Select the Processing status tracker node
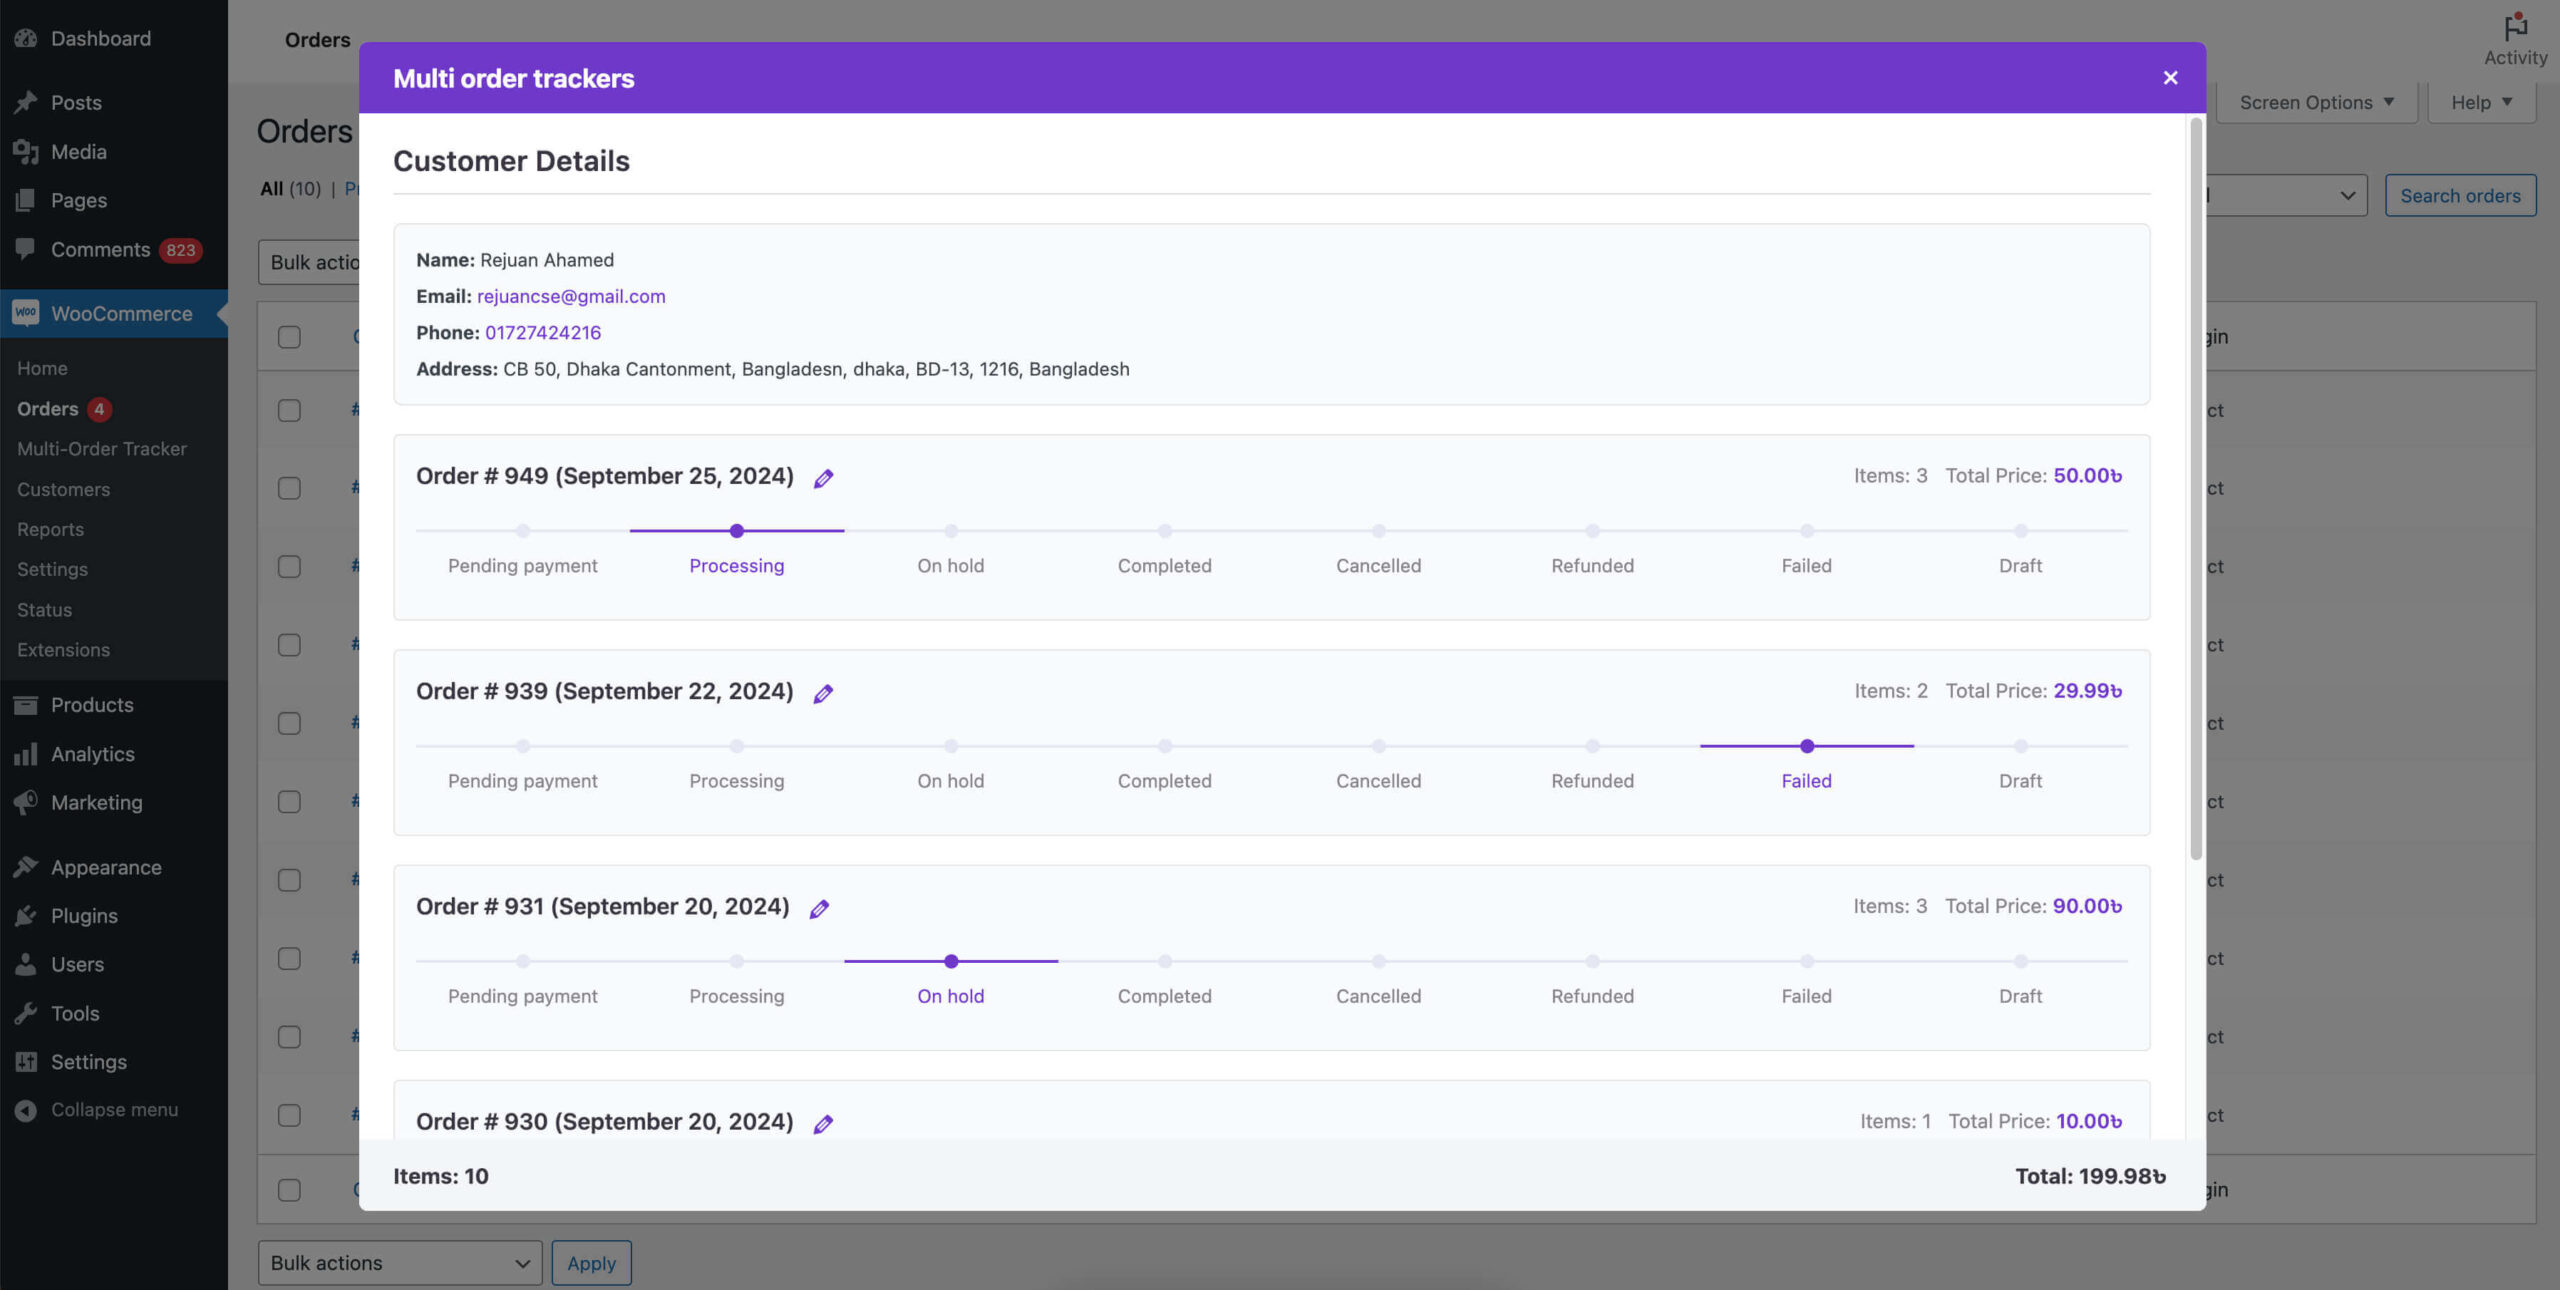Screen dimensions: 2560x1290 pyautogui.click(x=735, y=530)
